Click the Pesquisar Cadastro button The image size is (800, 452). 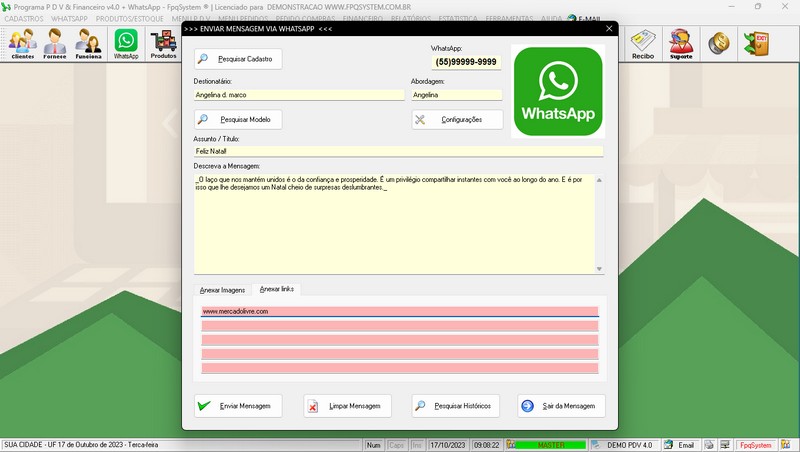tap(238, 59)
